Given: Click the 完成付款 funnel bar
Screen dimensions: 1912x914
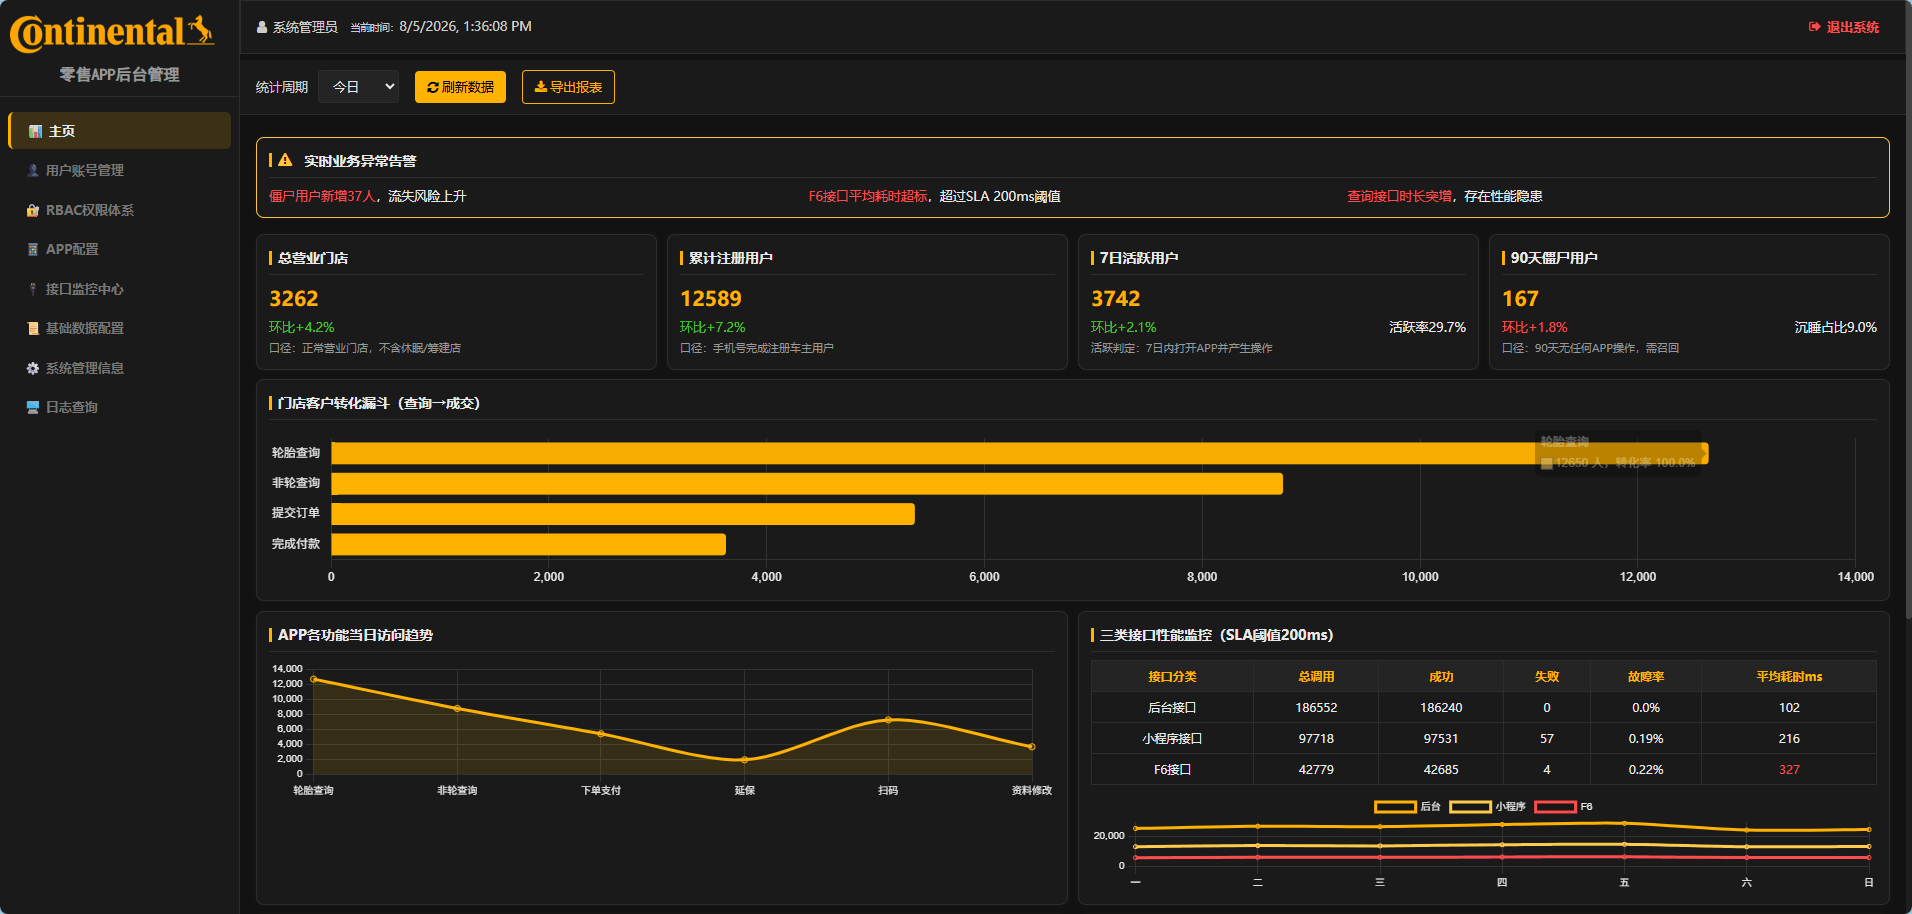Looking at the screenshot, I should [528, 544].
